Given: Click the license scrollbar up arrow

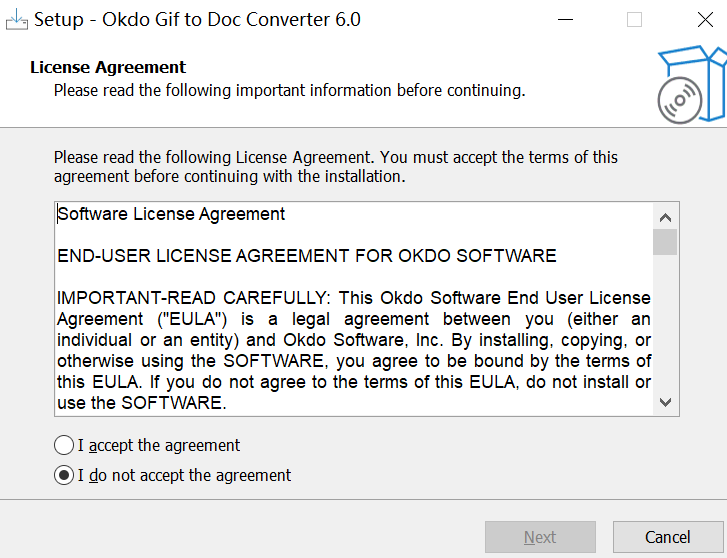Looking at the screenshot, I should pos(666,216).
